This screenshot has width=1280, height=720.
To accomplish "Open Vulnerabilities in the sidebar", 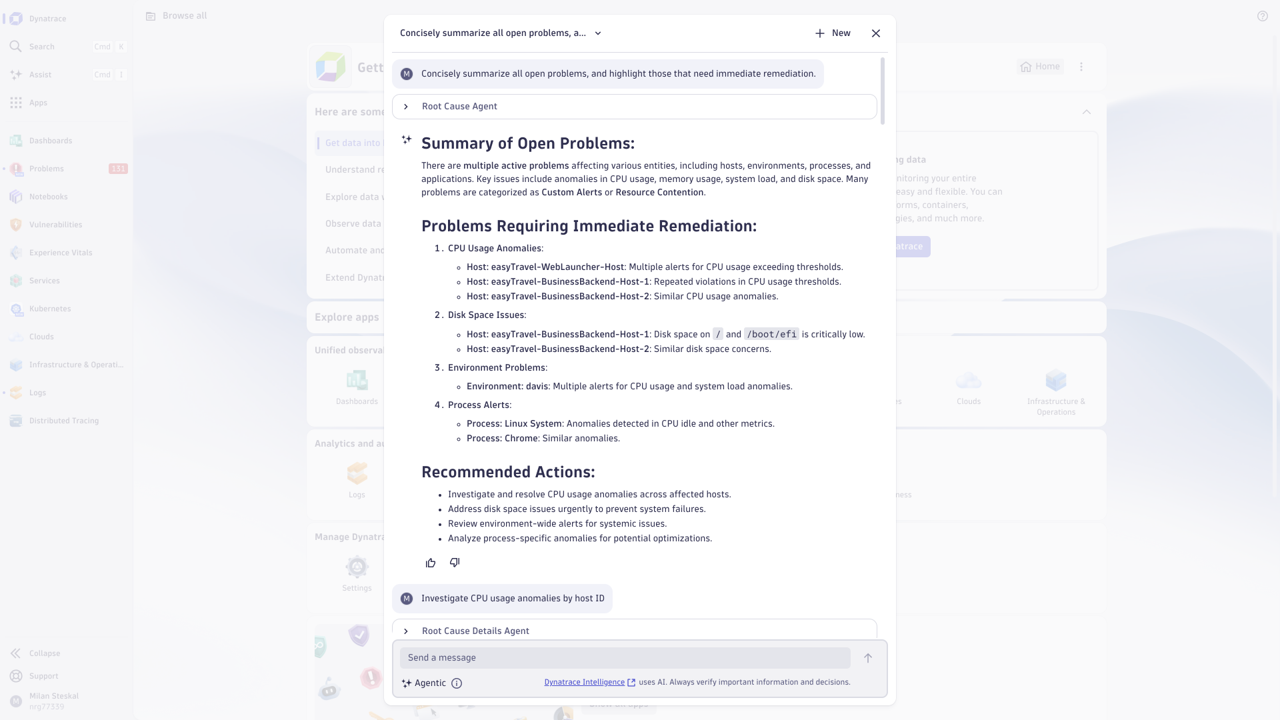I will pos(55,225).
